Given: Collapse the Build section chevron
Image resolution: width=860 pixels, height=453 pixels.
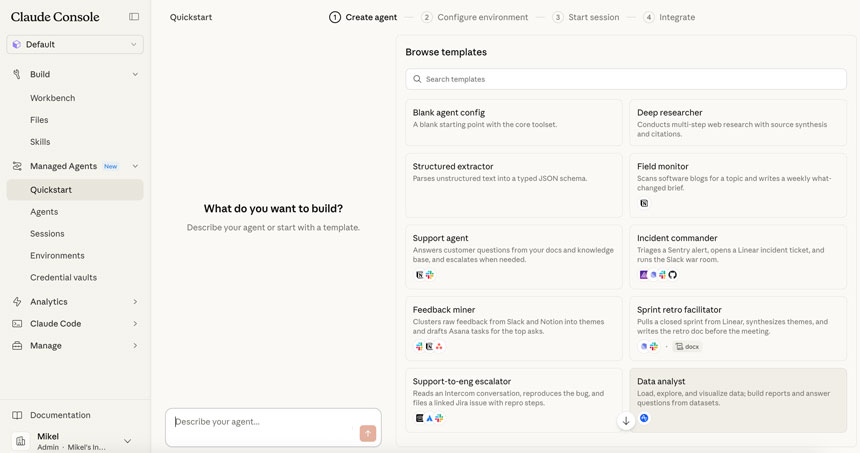Looking at the screenshot, I should pyautogui.click(x=135, y=74).
